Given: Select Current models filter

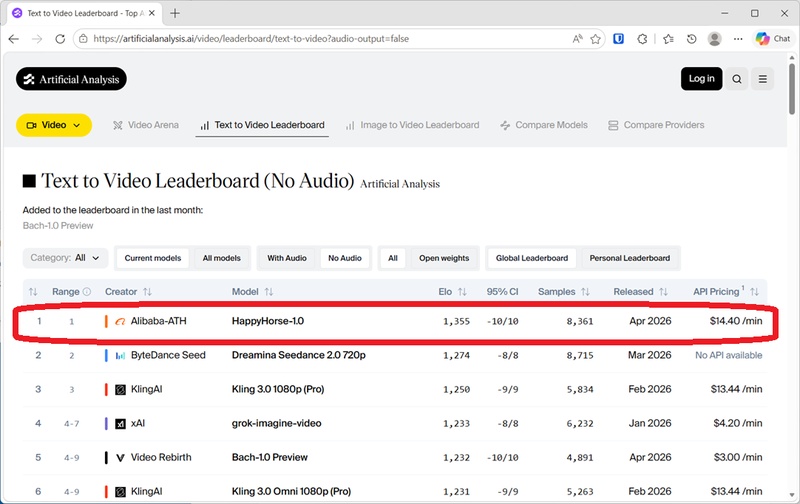Looking at the screenshot, I should click(153, 258).
